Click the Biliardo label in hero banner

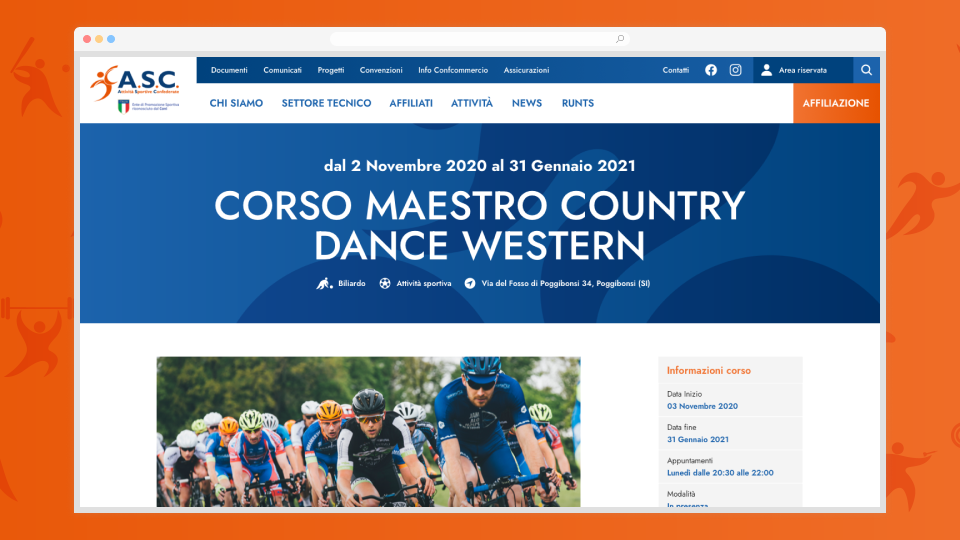coord(352,283)
